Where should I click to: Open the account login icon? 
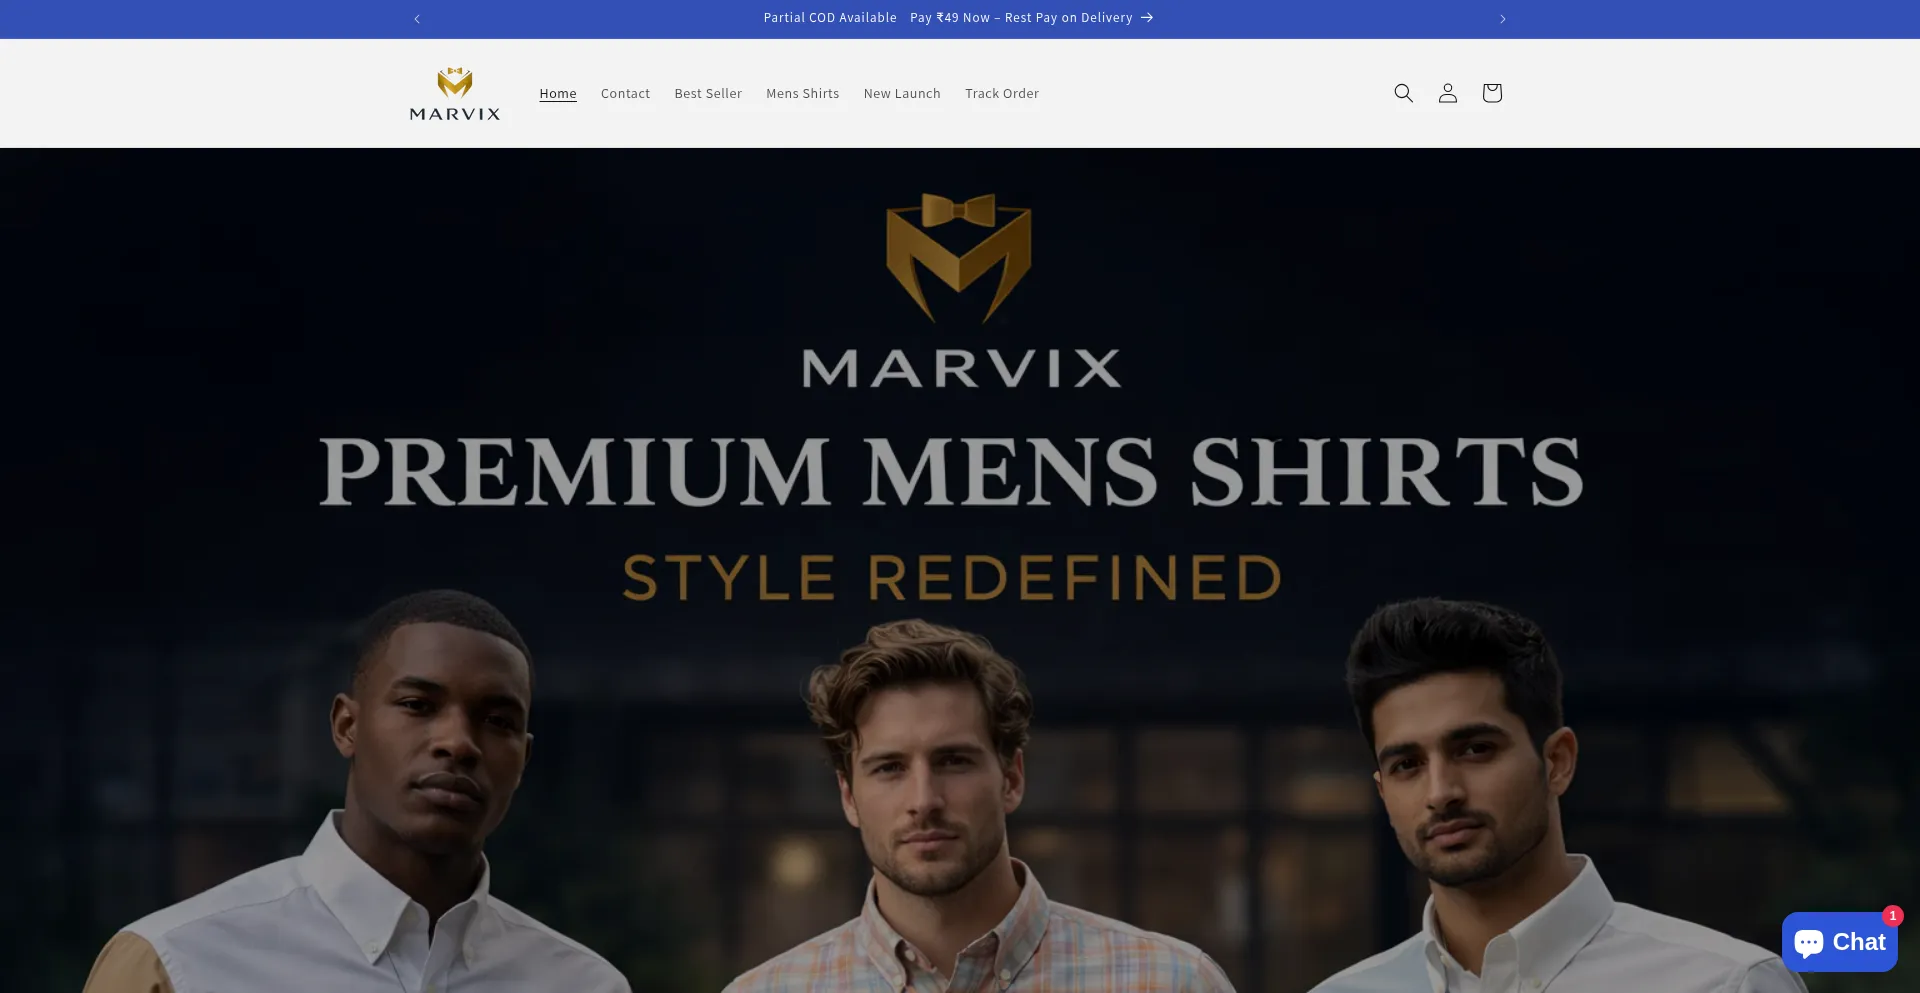click(1447, 93)
